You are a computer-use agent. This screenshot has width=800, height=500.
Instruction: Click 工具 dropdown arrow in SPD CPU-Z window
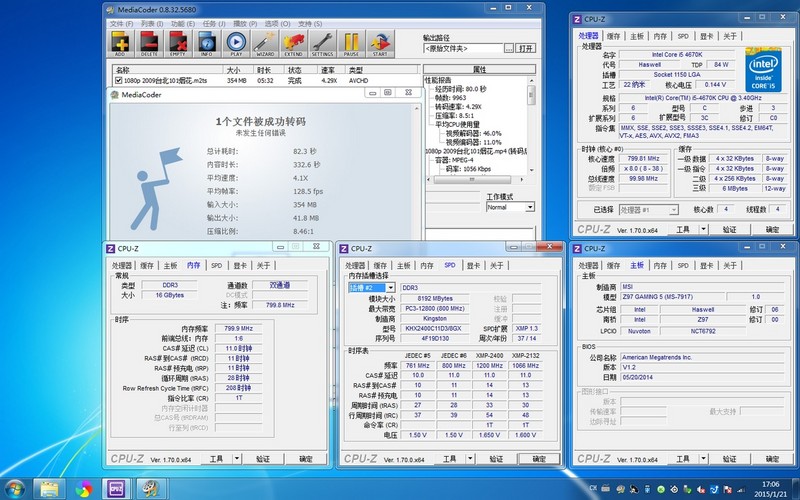(470, 459)
